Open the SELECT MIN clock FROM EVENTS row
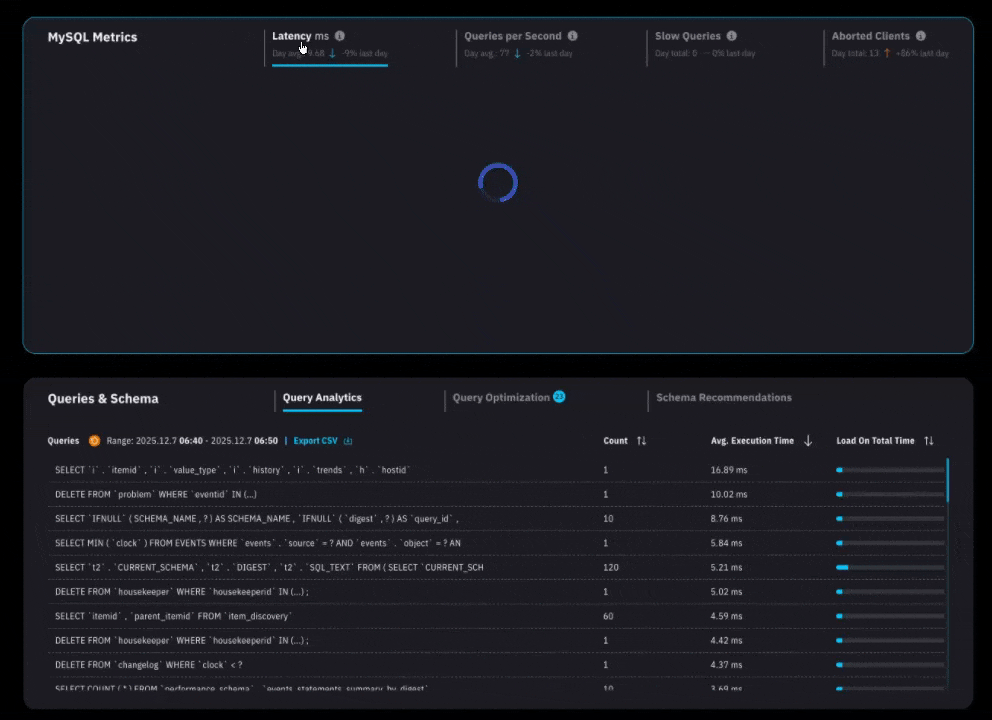The height and width of the screenshot is (720, 992). coord(497,543)
